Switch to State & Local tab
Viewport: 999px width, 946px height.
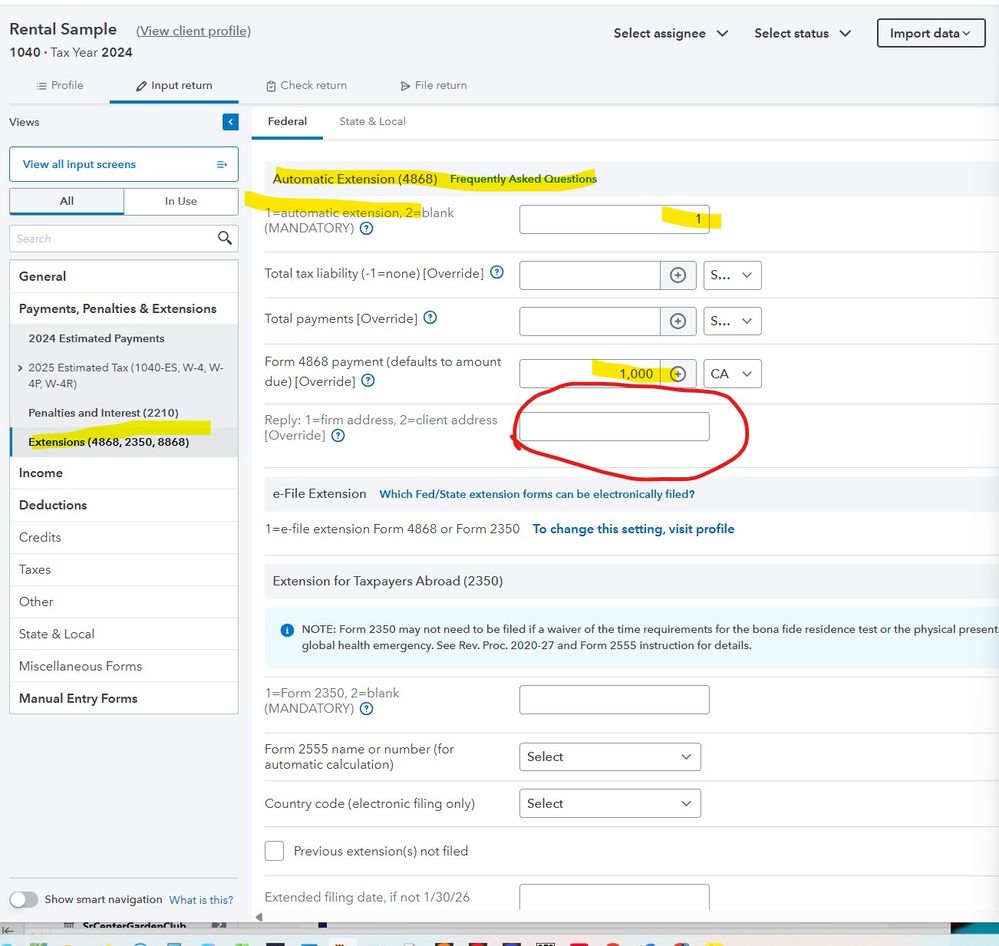[x=372, y=121]
